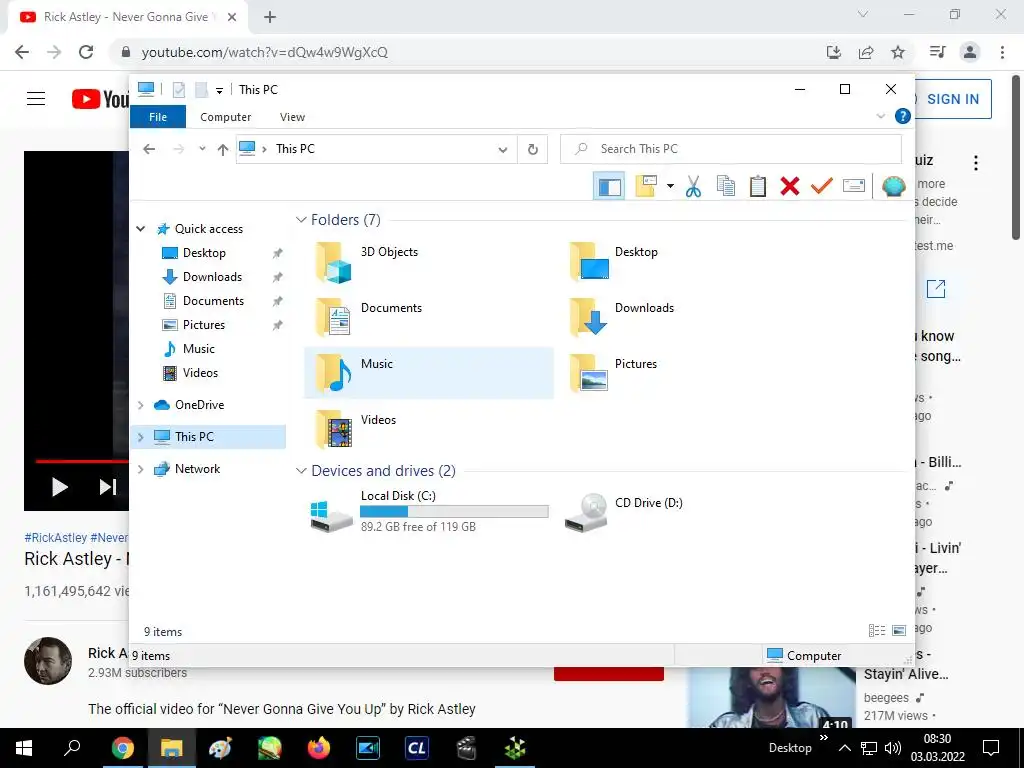Select Downloads under Quick access
Image resolution: width=1024 pixels, height=768 pixels.
212,277
